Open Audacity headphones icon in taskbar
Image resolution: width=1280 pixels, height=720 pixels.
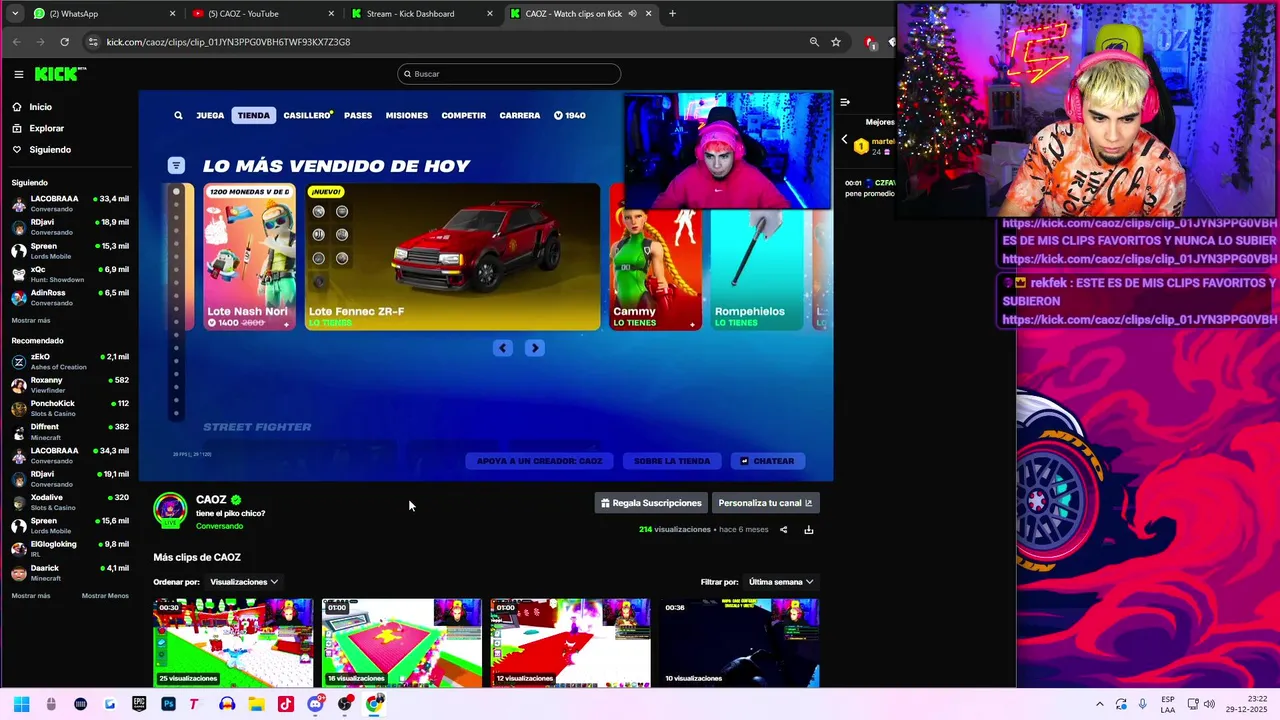227,704
